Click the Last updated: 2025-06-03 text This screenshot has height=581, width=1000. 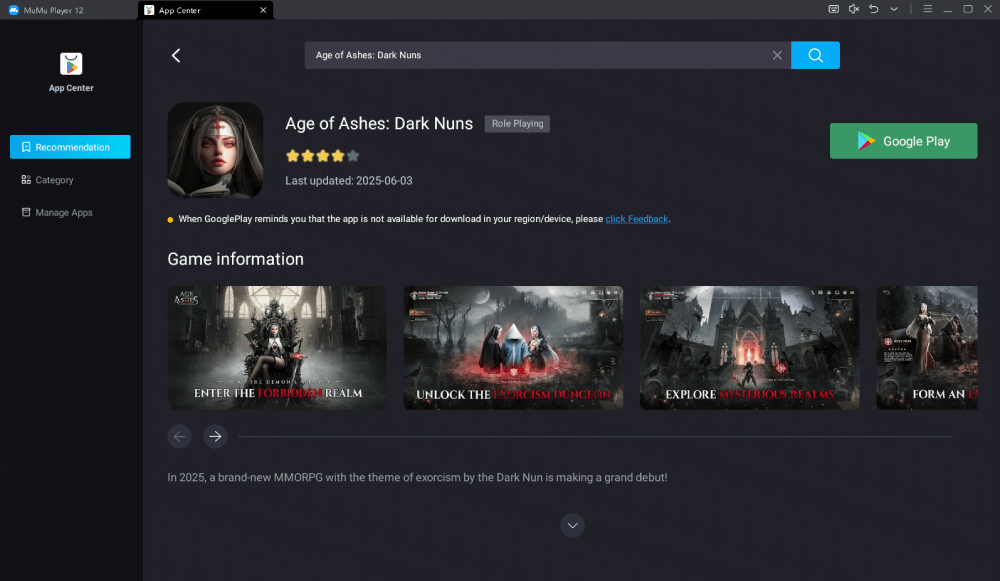349,180
